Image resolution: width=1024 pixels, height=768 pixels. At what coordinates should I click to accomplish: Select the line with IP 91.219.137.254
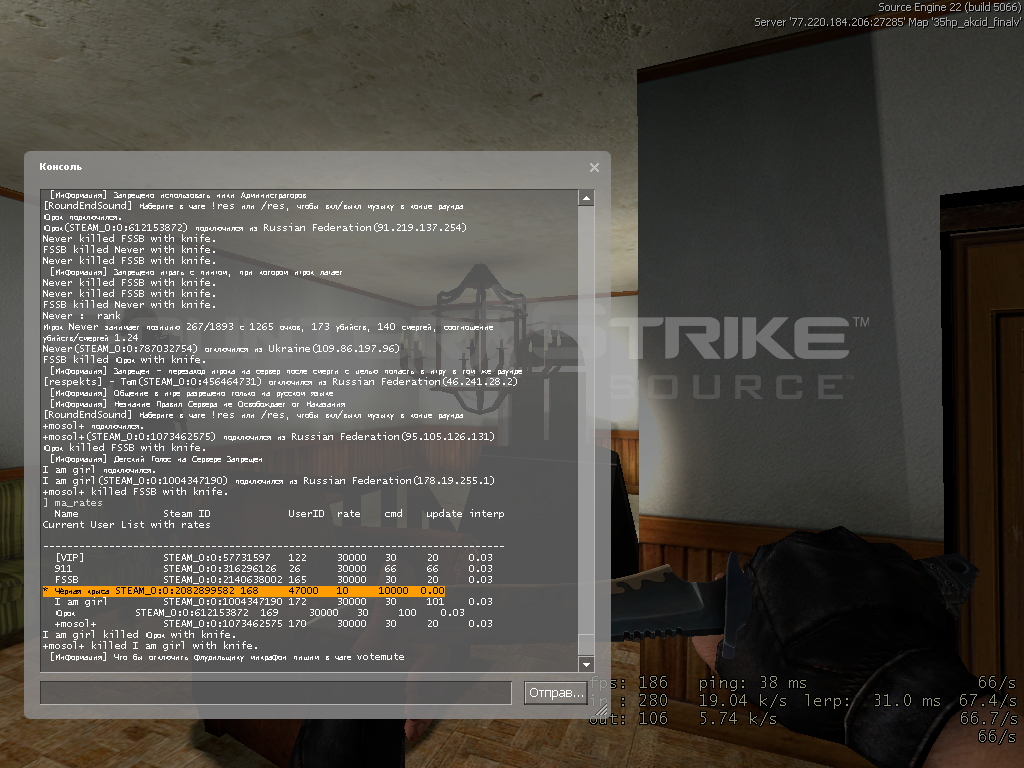(255, 228)
